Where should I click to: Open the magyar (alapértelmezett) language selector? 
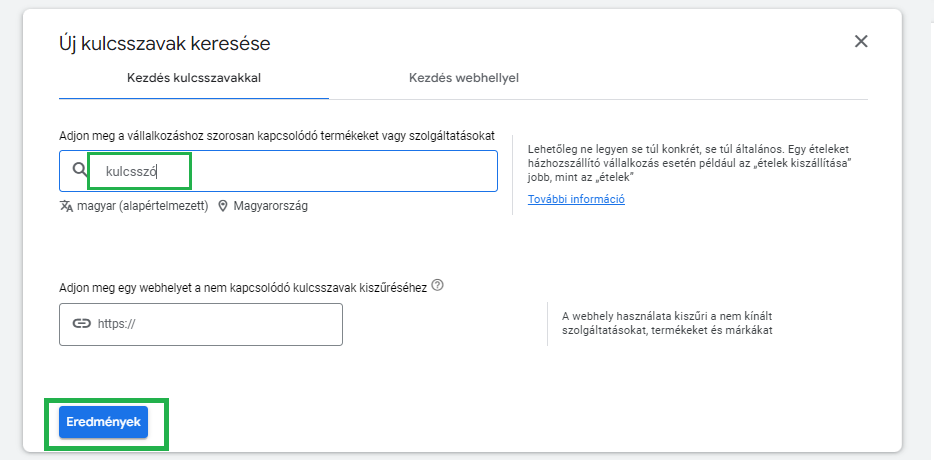(x=142, y=206)
